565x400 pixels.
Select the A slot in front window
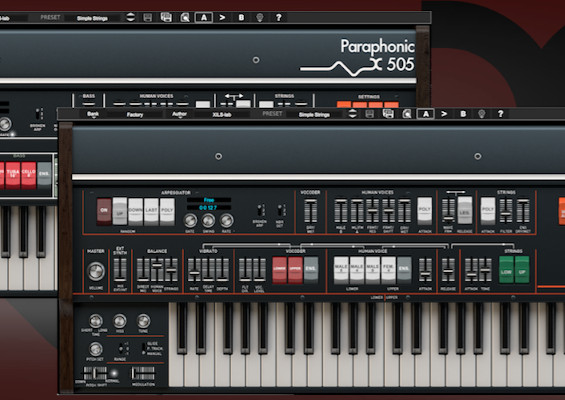[426, 114]
